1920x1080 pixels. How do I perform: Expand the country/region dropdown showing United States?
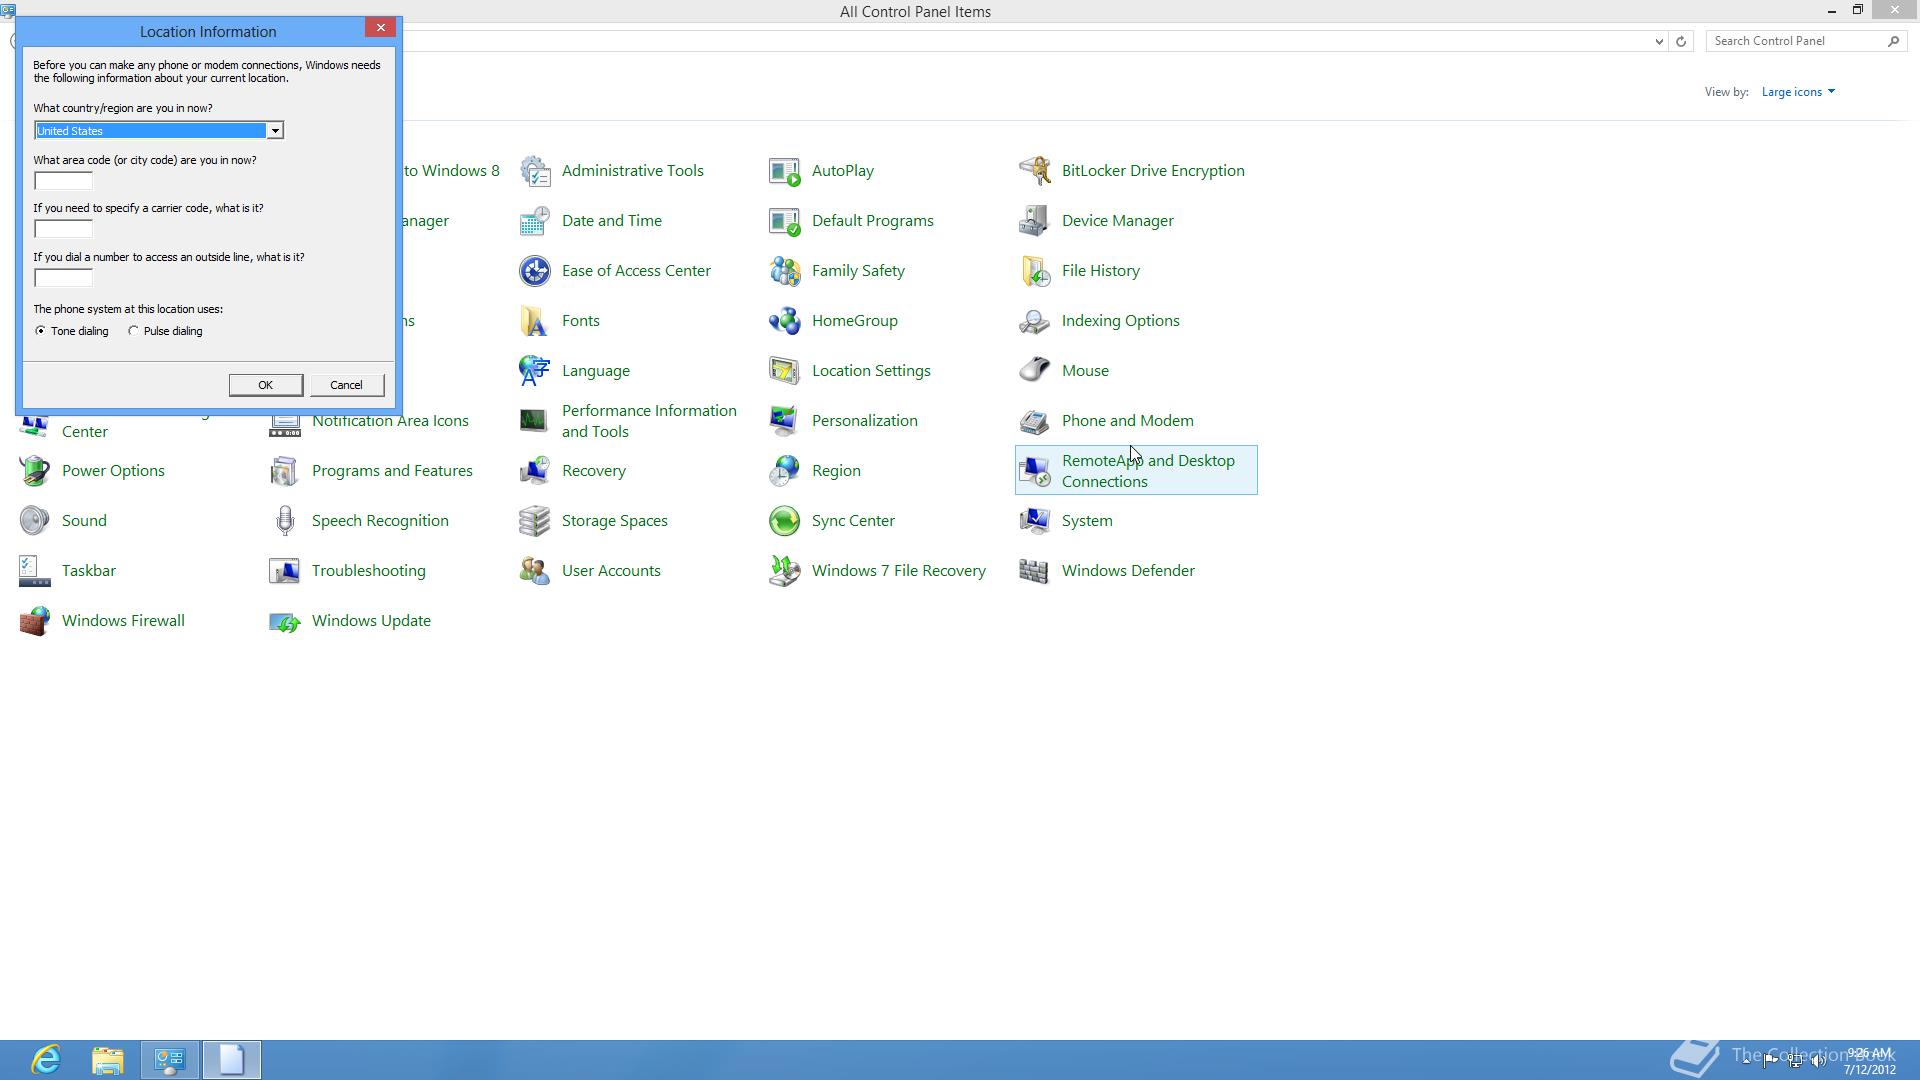point(274,131)
